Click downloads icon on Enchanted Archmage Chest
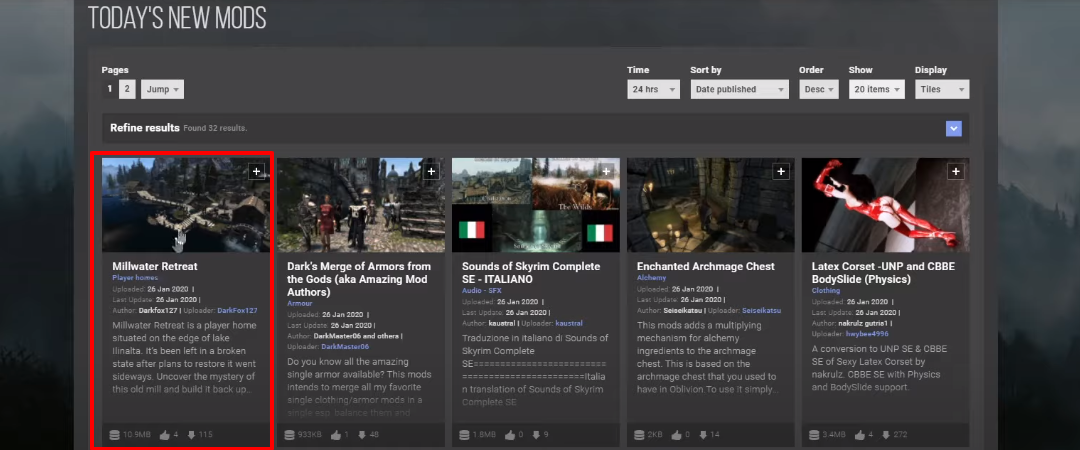1080x450 pixels. coord(704,435)
